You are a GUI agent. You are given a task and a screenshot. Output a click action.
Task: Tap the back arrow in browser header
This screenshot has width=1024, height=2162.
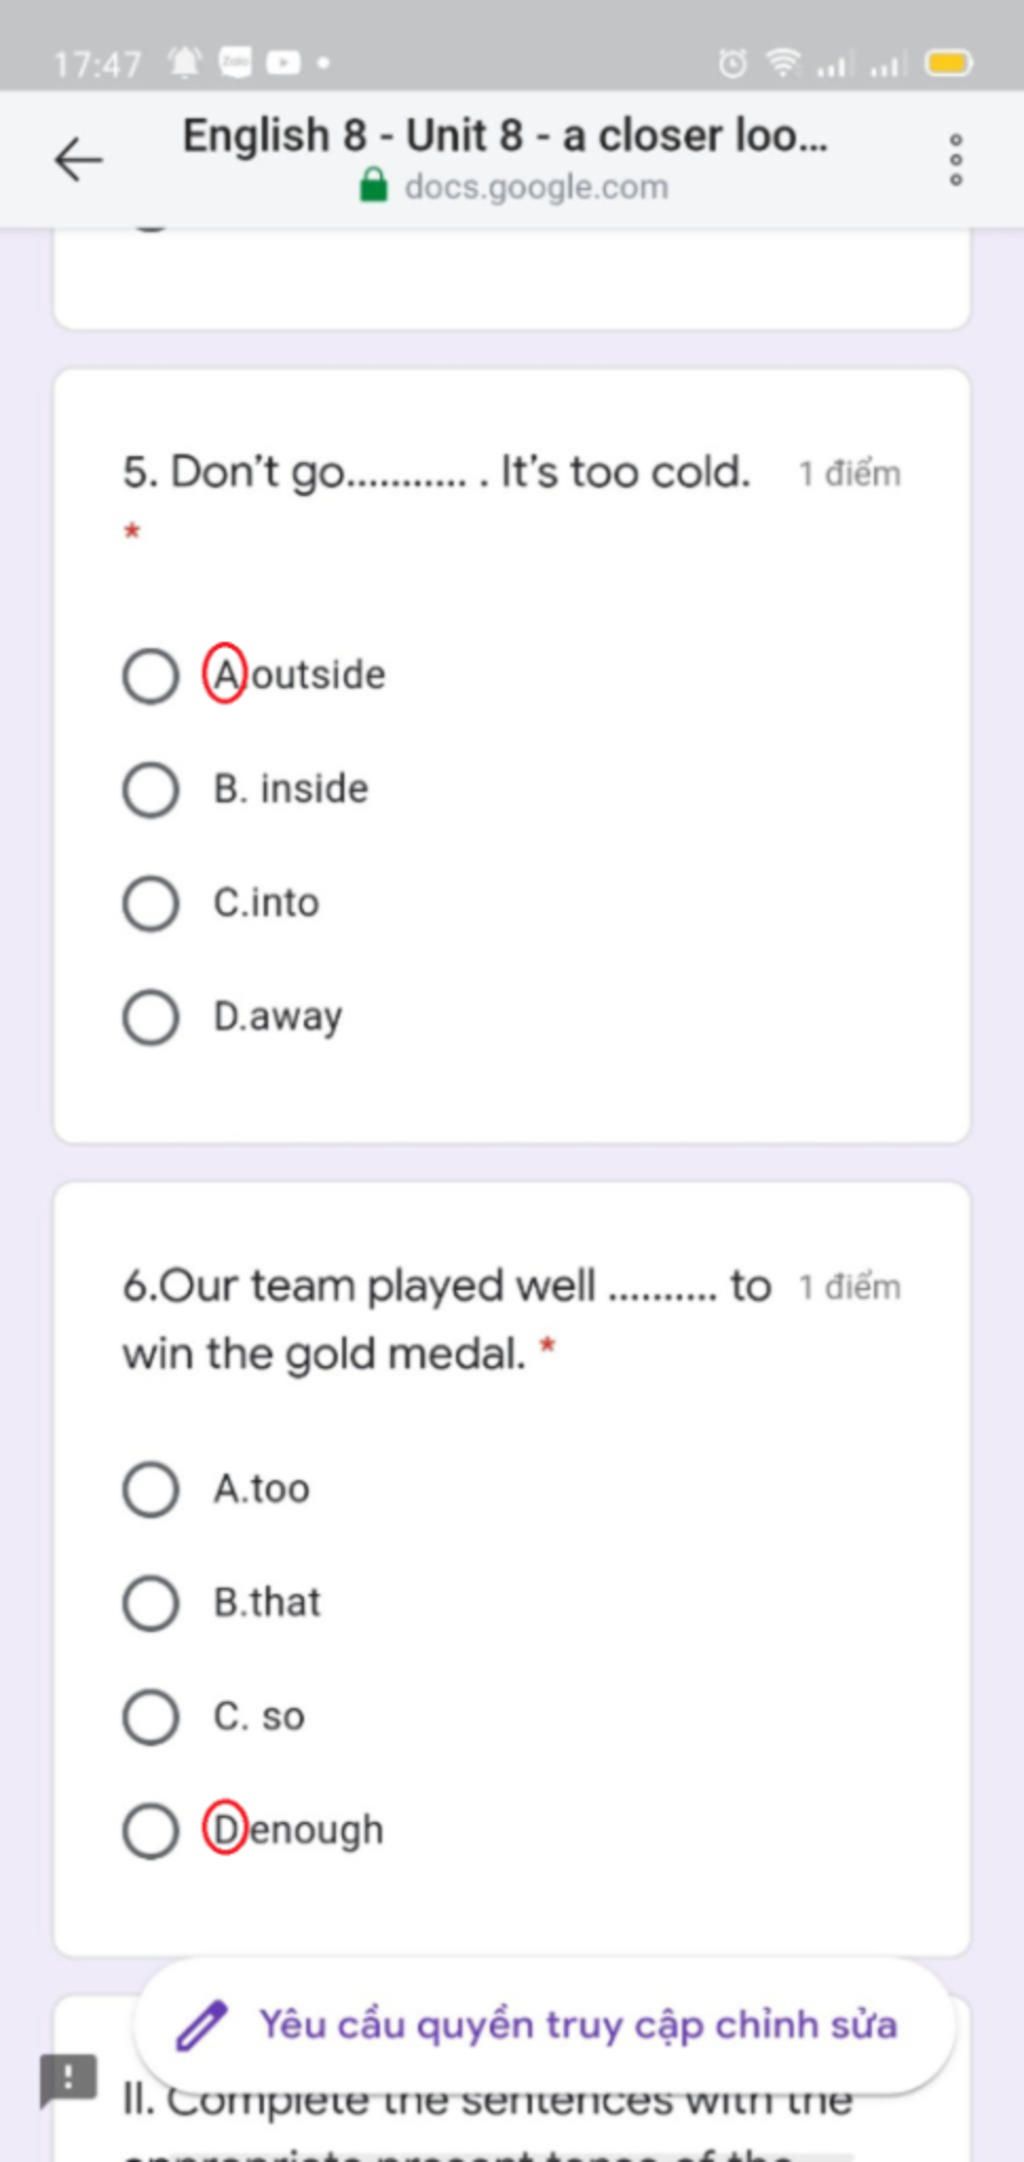[x=78, y=160]
